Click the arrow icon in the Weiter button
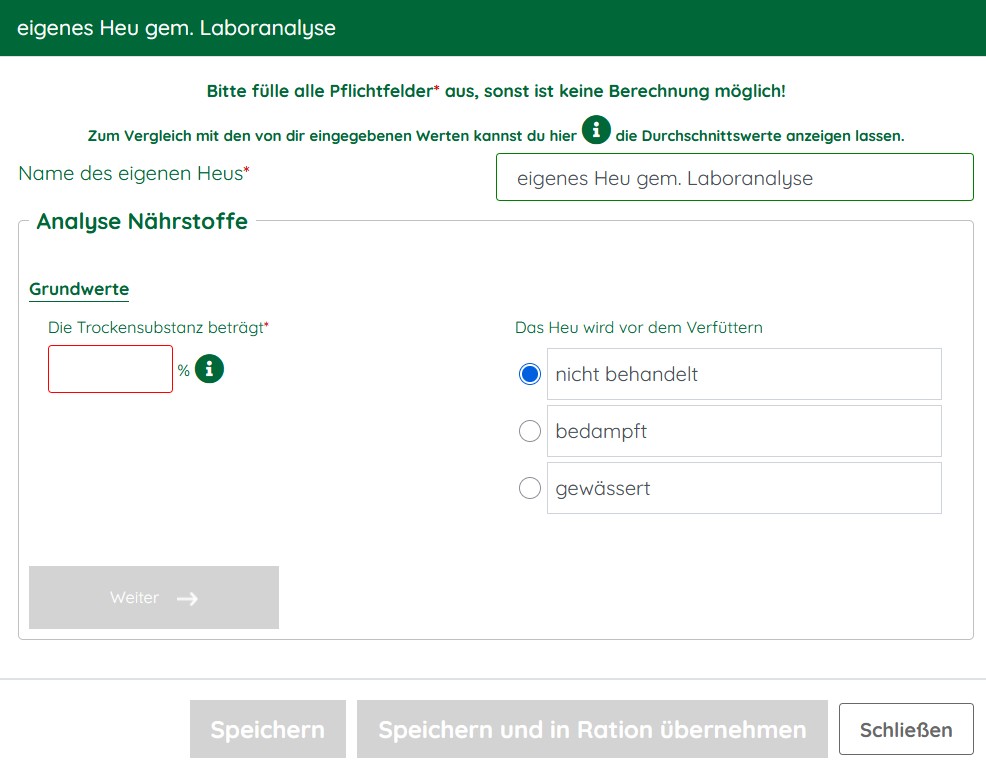Viewport: 986px width, 769px height. [187, 598]
